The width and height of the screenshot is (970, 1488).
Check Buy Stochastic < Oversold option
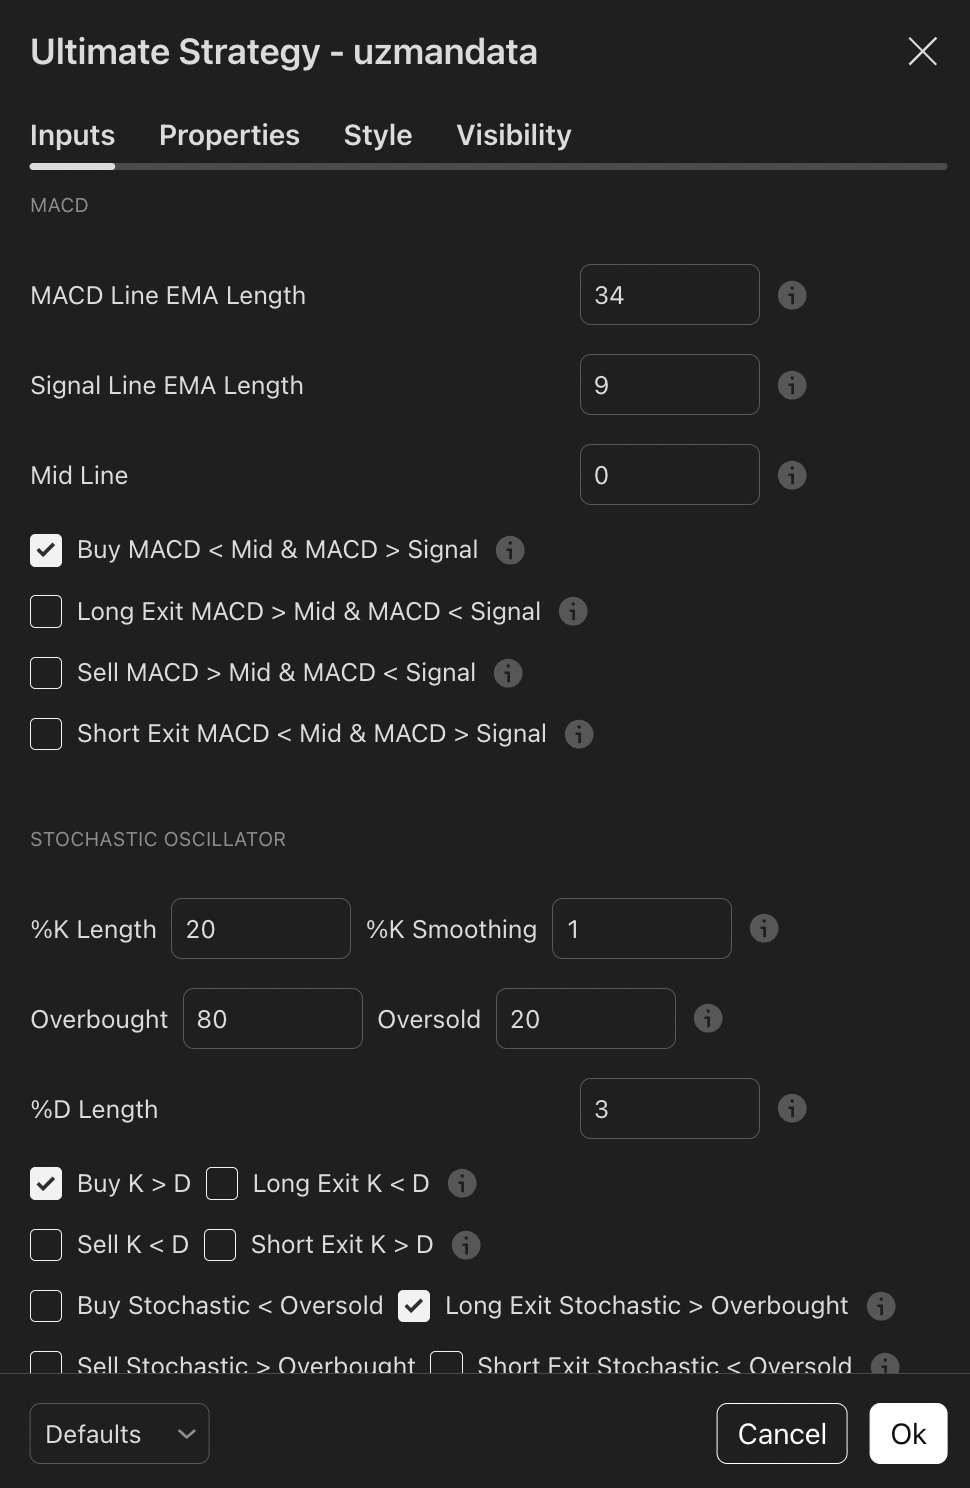pos(46,1306)
